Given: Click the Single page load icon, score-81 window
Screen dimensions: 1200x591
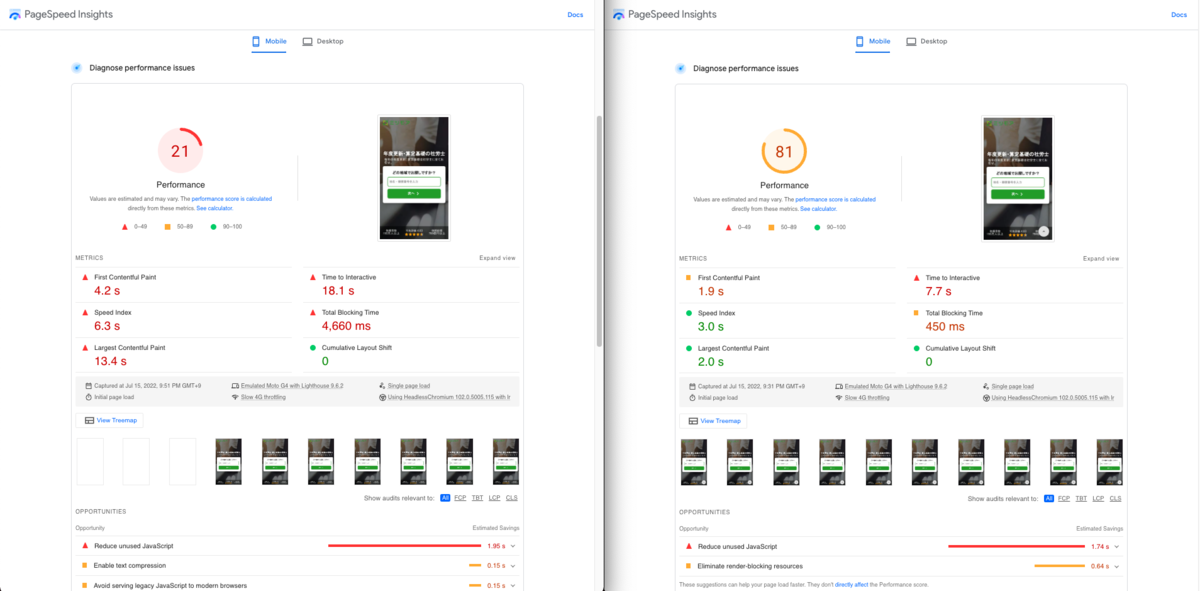Looking at the screenshot, I should (x=987, y=385).
